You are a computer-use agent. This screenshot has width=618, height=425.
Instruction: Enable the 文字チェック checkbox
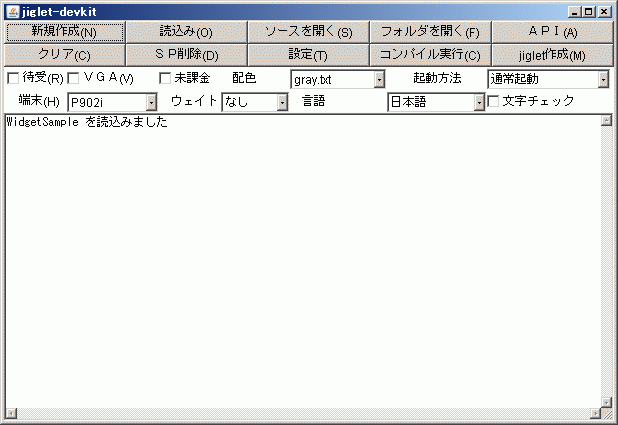[x=493, y=101]
